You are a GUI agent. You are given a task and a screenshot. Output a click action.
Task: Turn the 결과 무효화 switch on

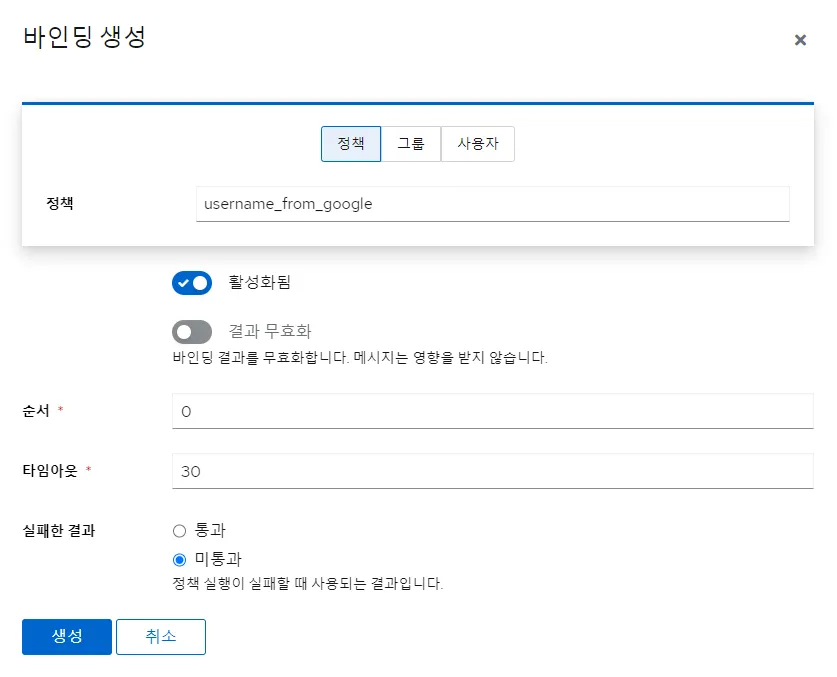192,330
